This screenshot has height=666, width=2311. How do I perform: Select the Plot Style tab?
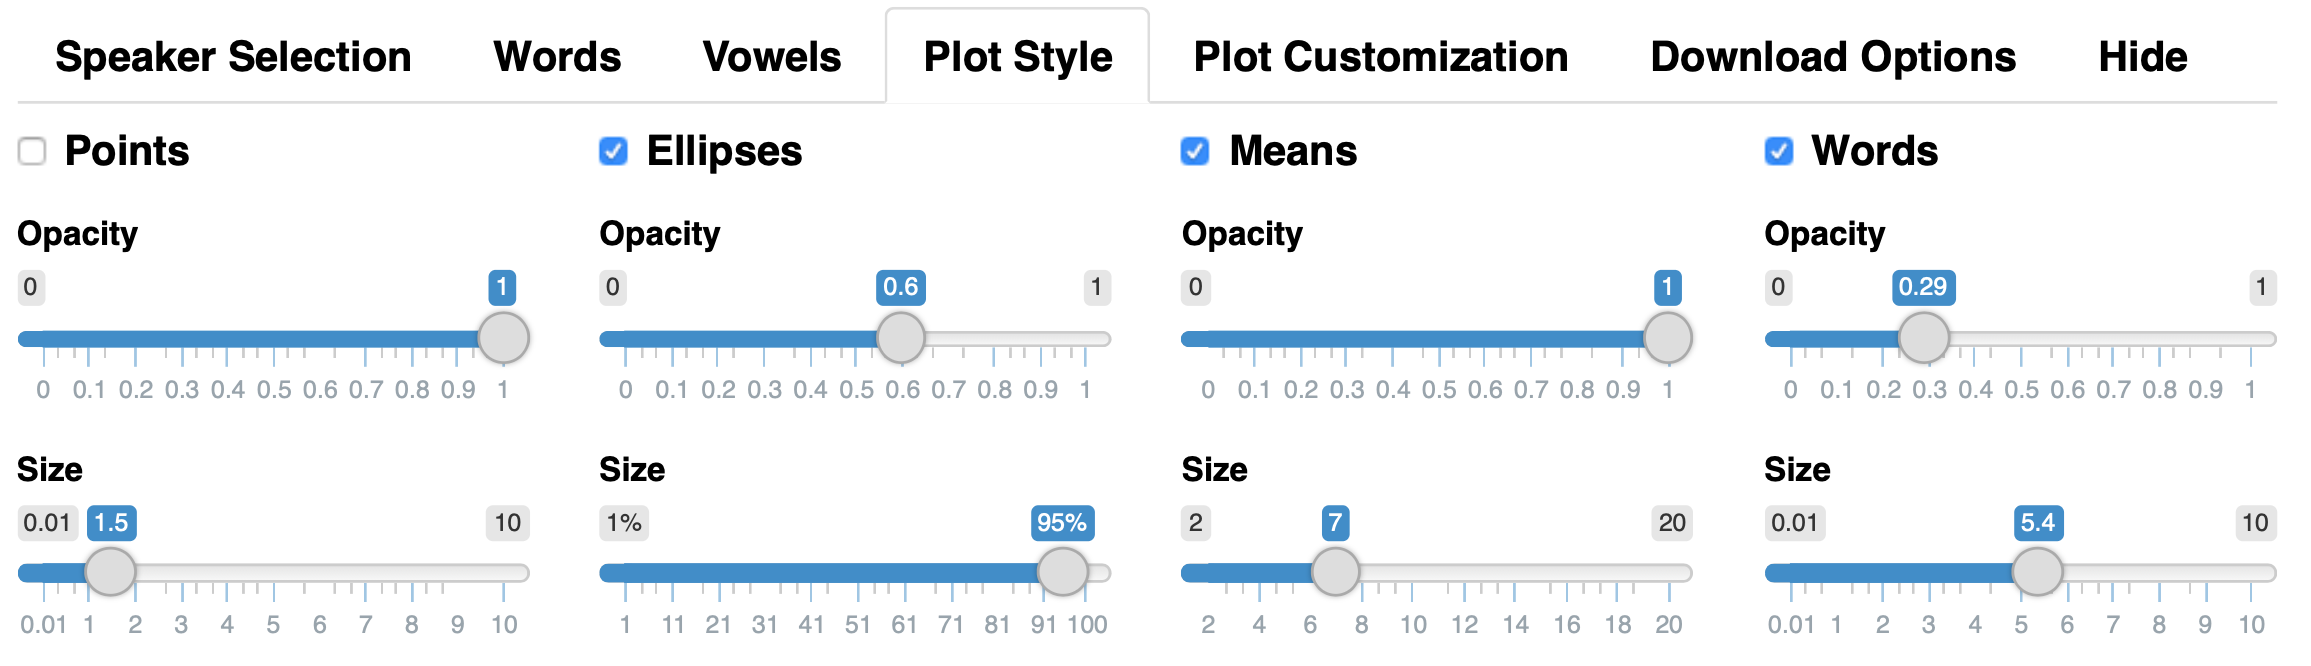(x=1017, y=57)
